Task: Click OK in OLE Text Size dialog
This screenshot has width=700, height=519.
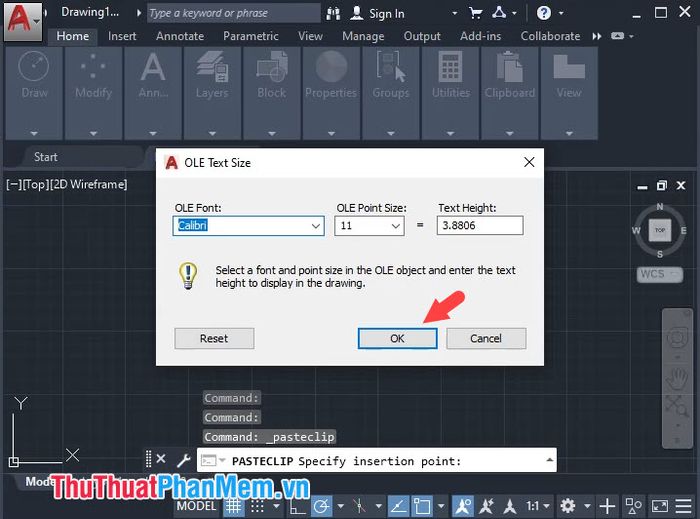Action: coord(397,338)
